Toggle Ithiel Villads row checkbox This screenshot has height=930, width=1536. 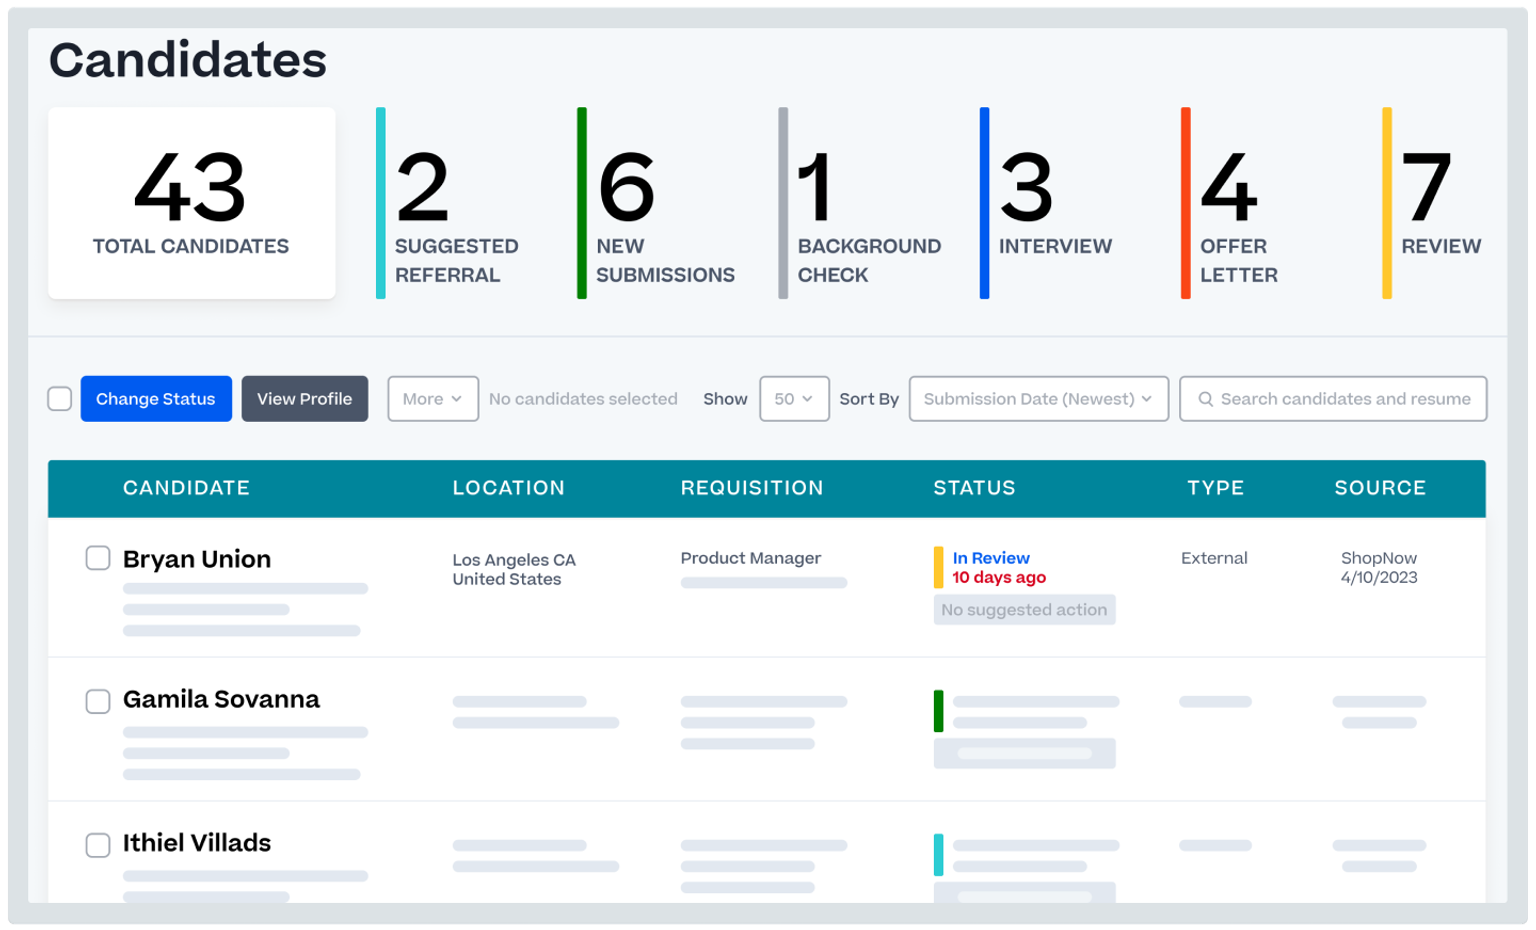tap(98, 845)
